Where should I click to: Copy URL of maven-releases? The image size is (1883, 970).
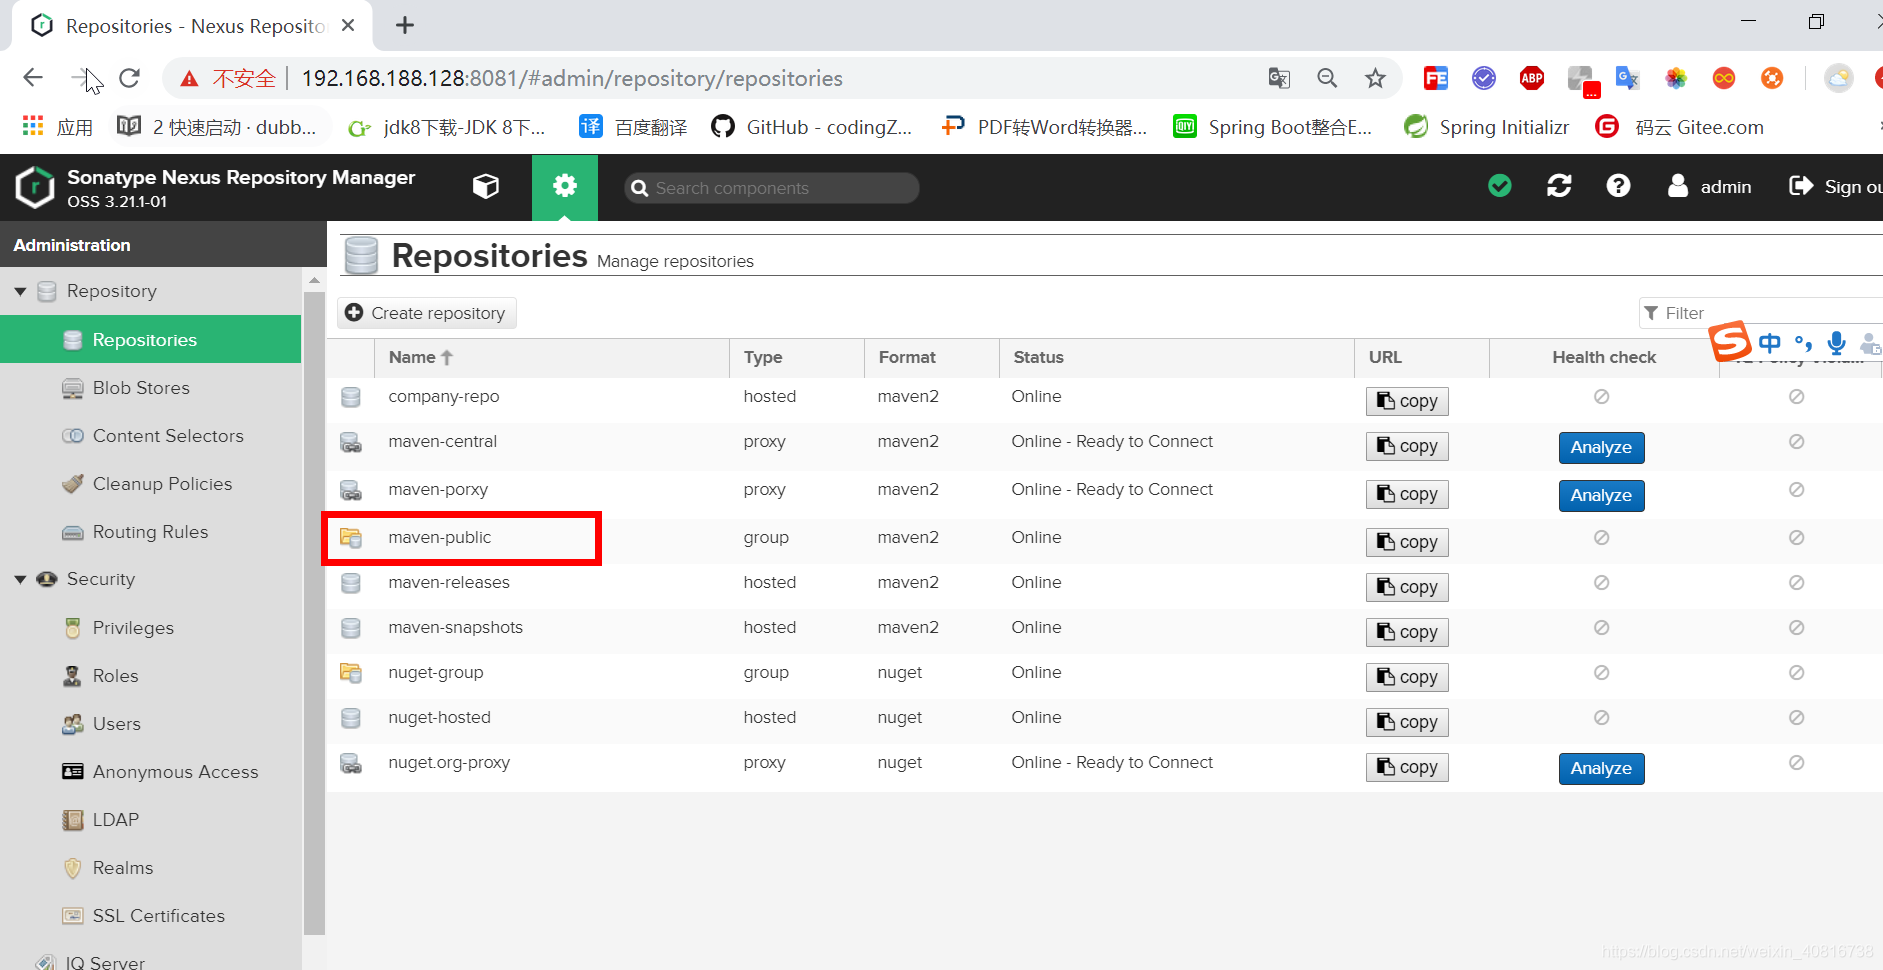1407,587
